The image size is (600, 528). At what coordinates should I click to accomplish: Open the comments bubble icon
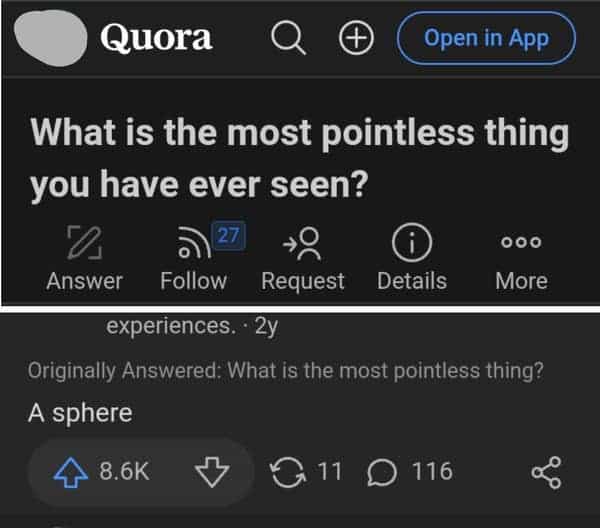coord(381,471)
